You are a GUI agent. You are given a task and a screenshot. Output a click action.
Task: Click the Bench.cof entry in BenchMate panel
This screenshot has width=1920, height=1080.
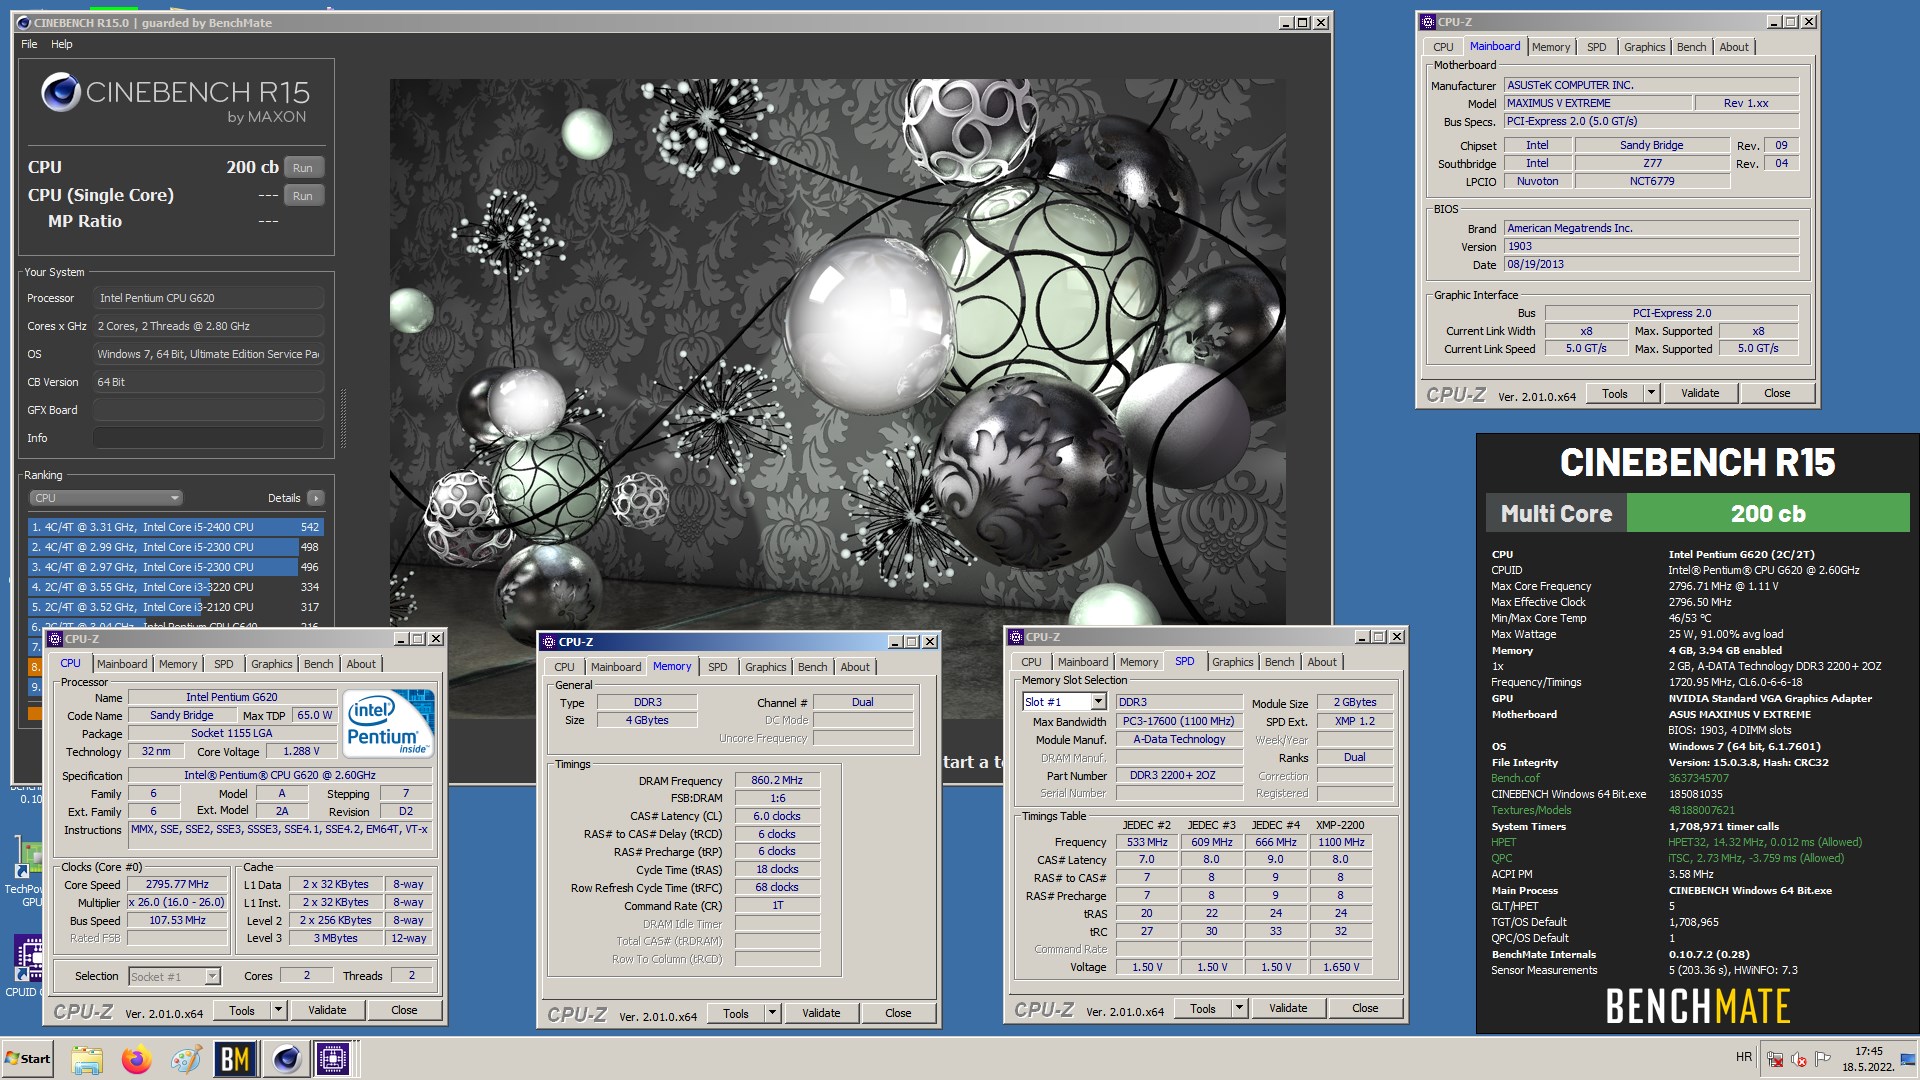(x=1515, y=778)
